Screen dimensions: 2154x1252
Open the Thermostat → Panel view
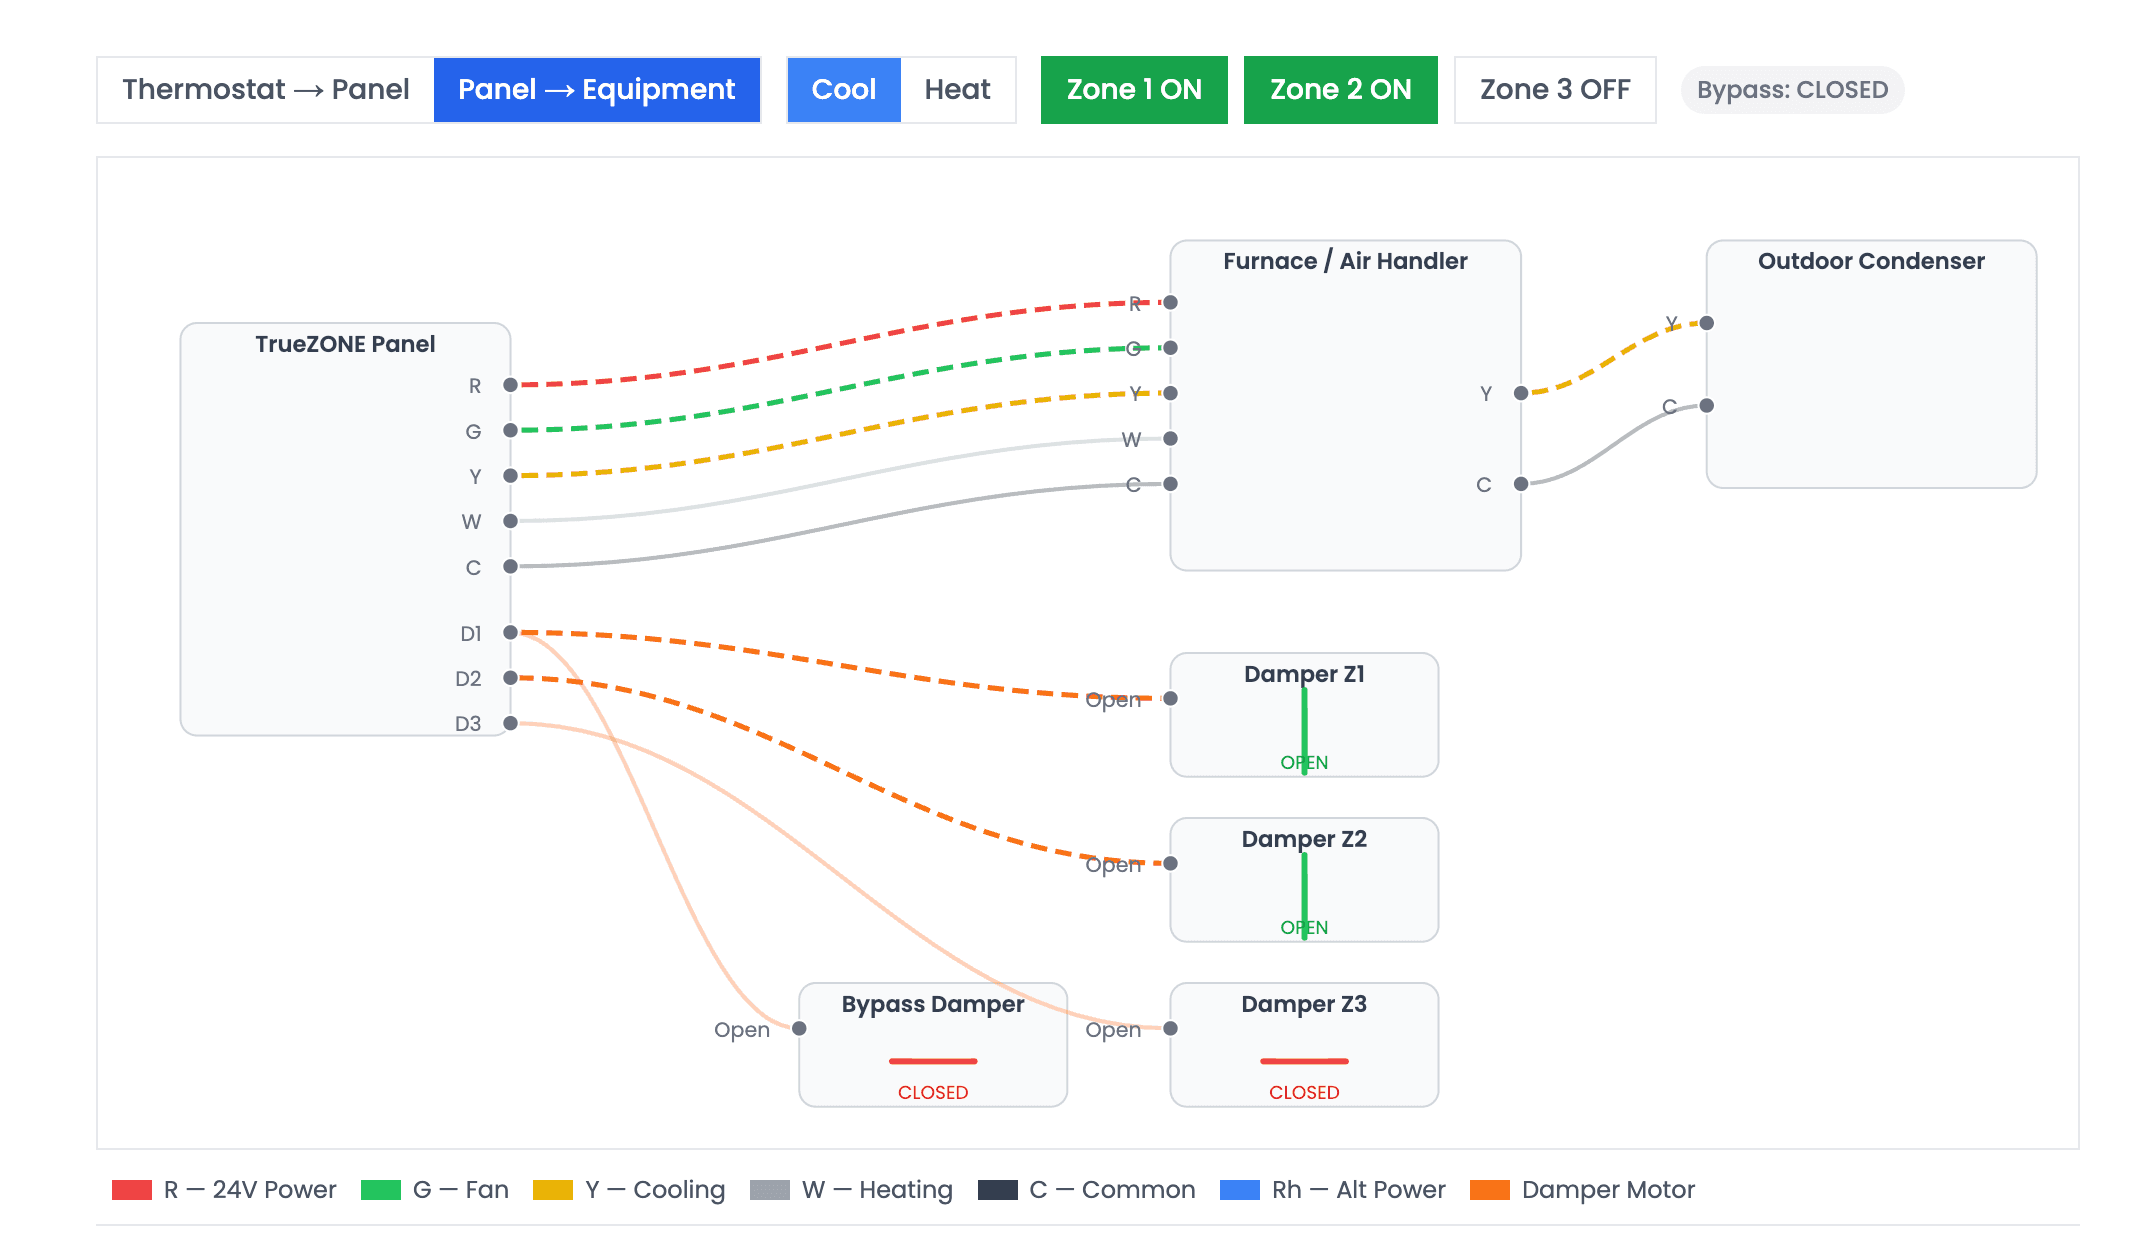click(x=264, y=89)
